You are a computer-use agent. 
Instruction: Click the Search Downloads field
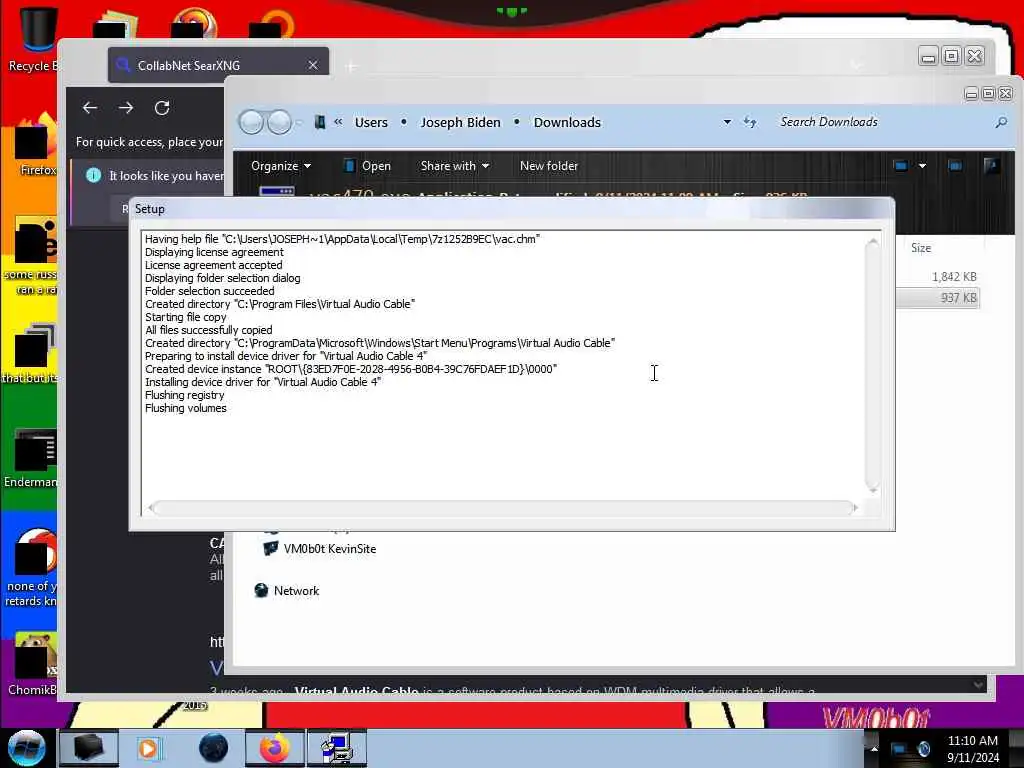pos(882,122)
